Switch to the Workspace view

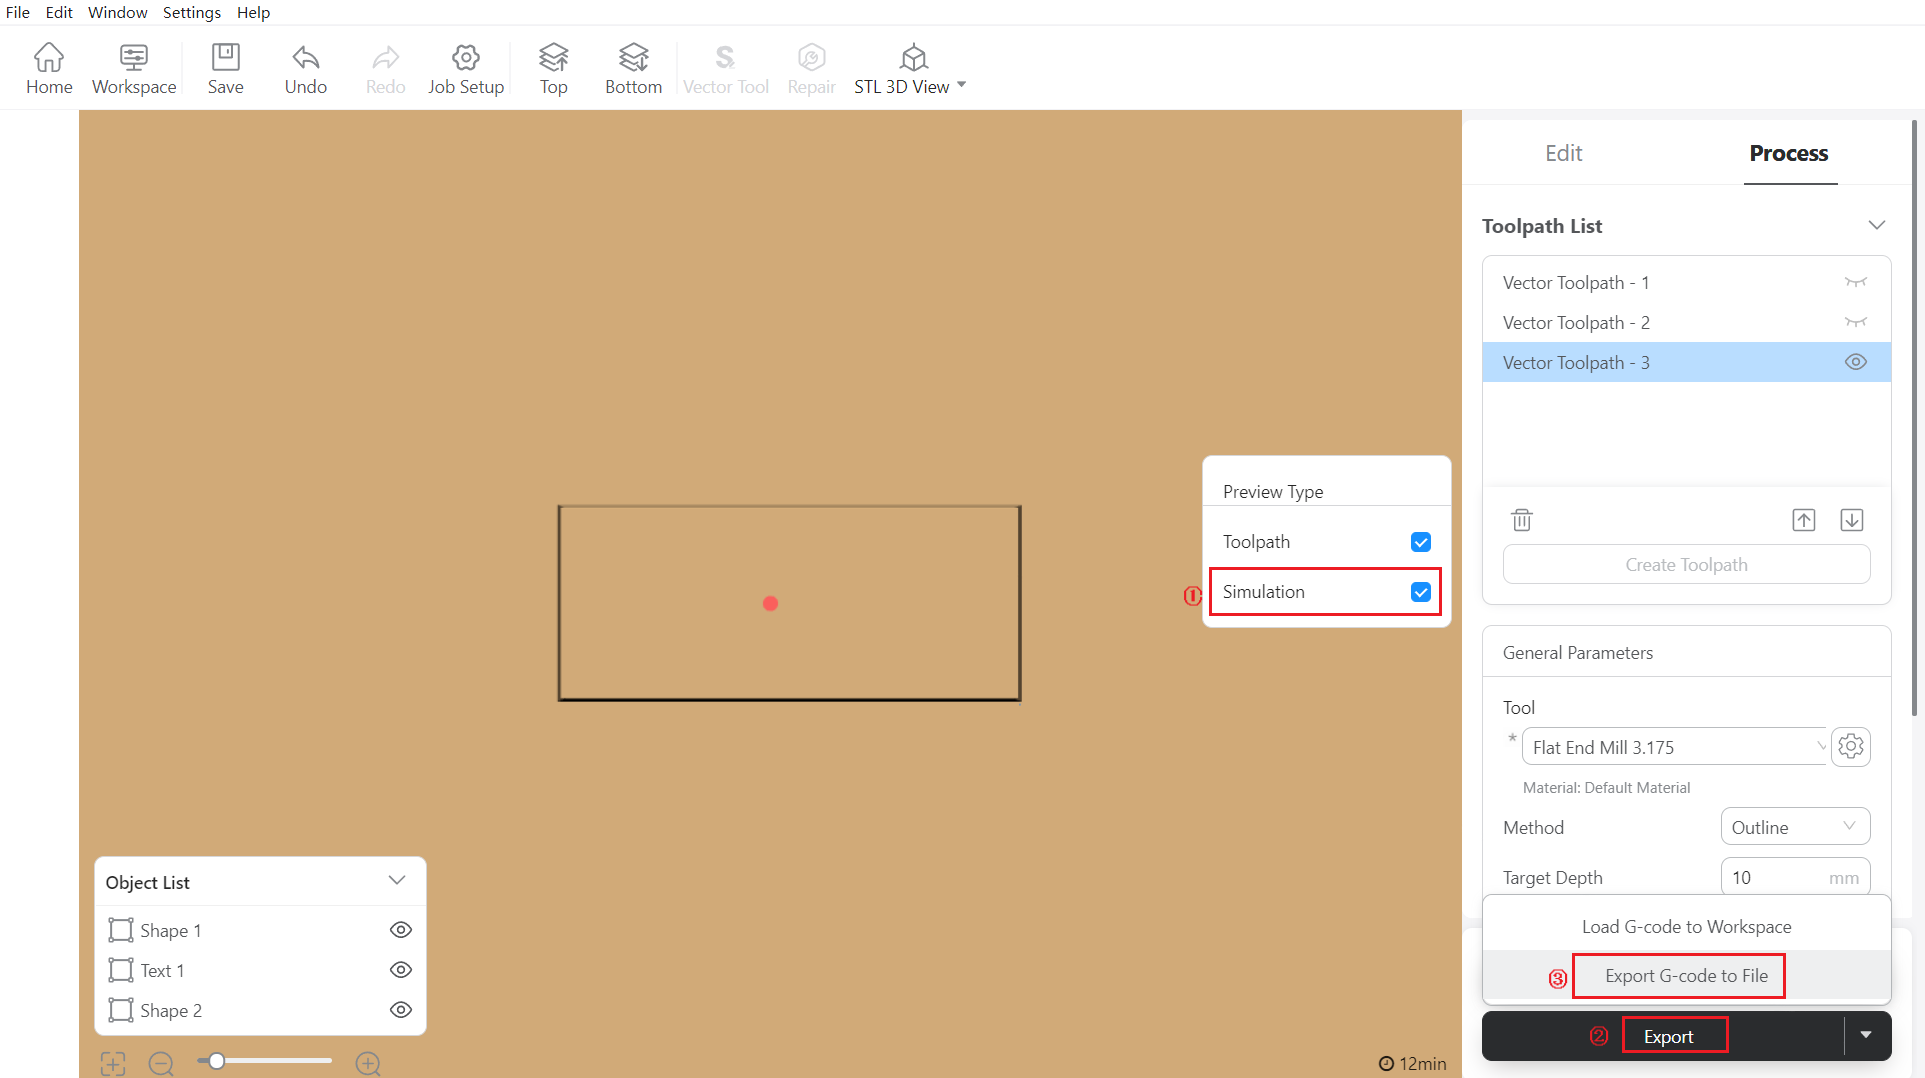tap(133, 67)
